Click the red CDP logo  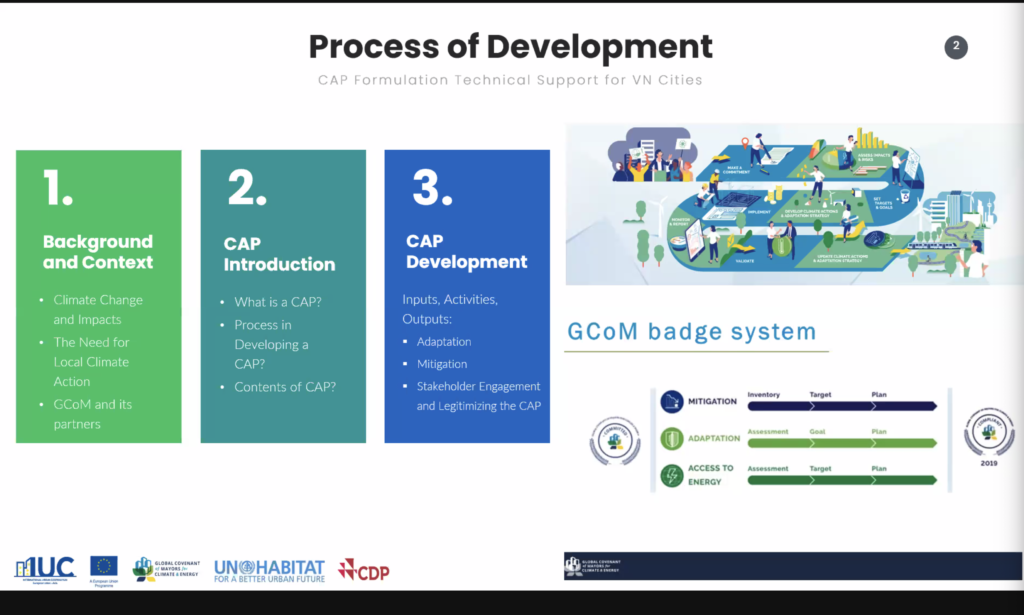pyautogui.click(x=363, y=570)
